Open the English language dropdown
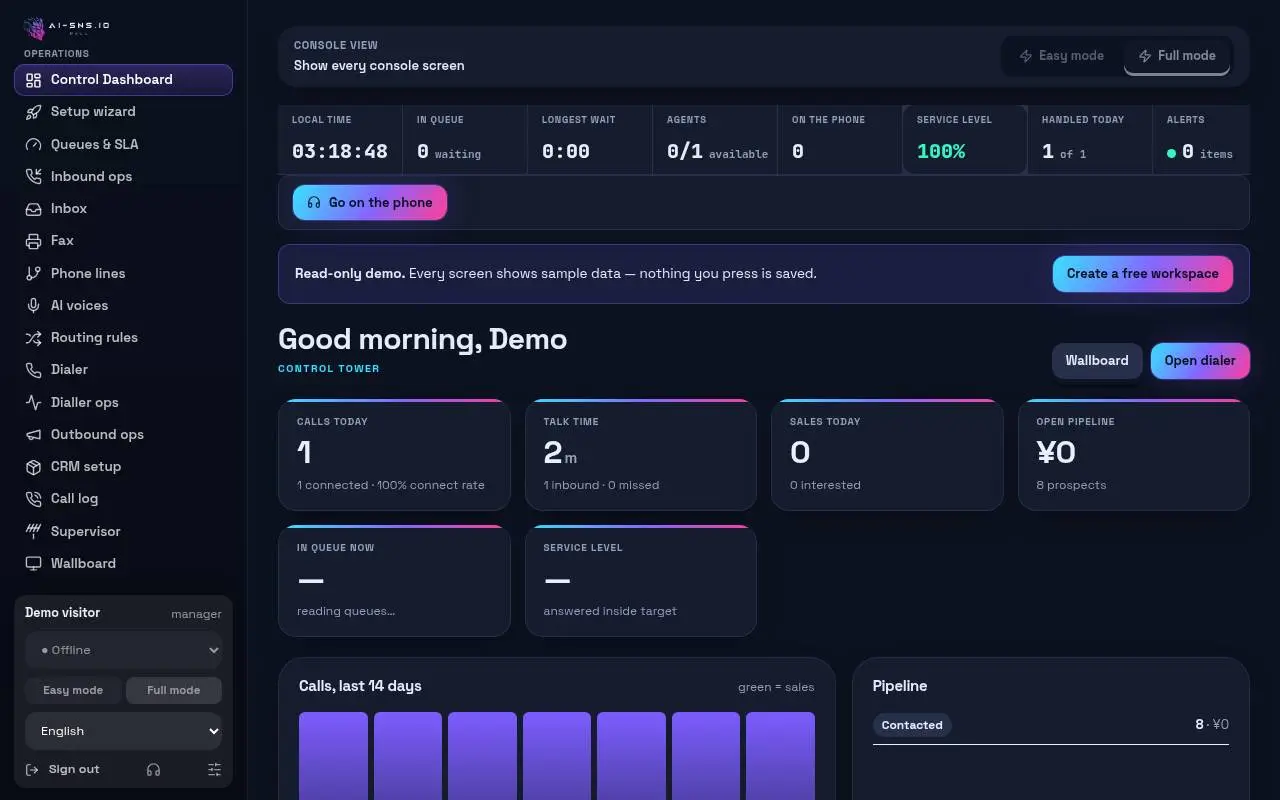 [x=123, y=731]
